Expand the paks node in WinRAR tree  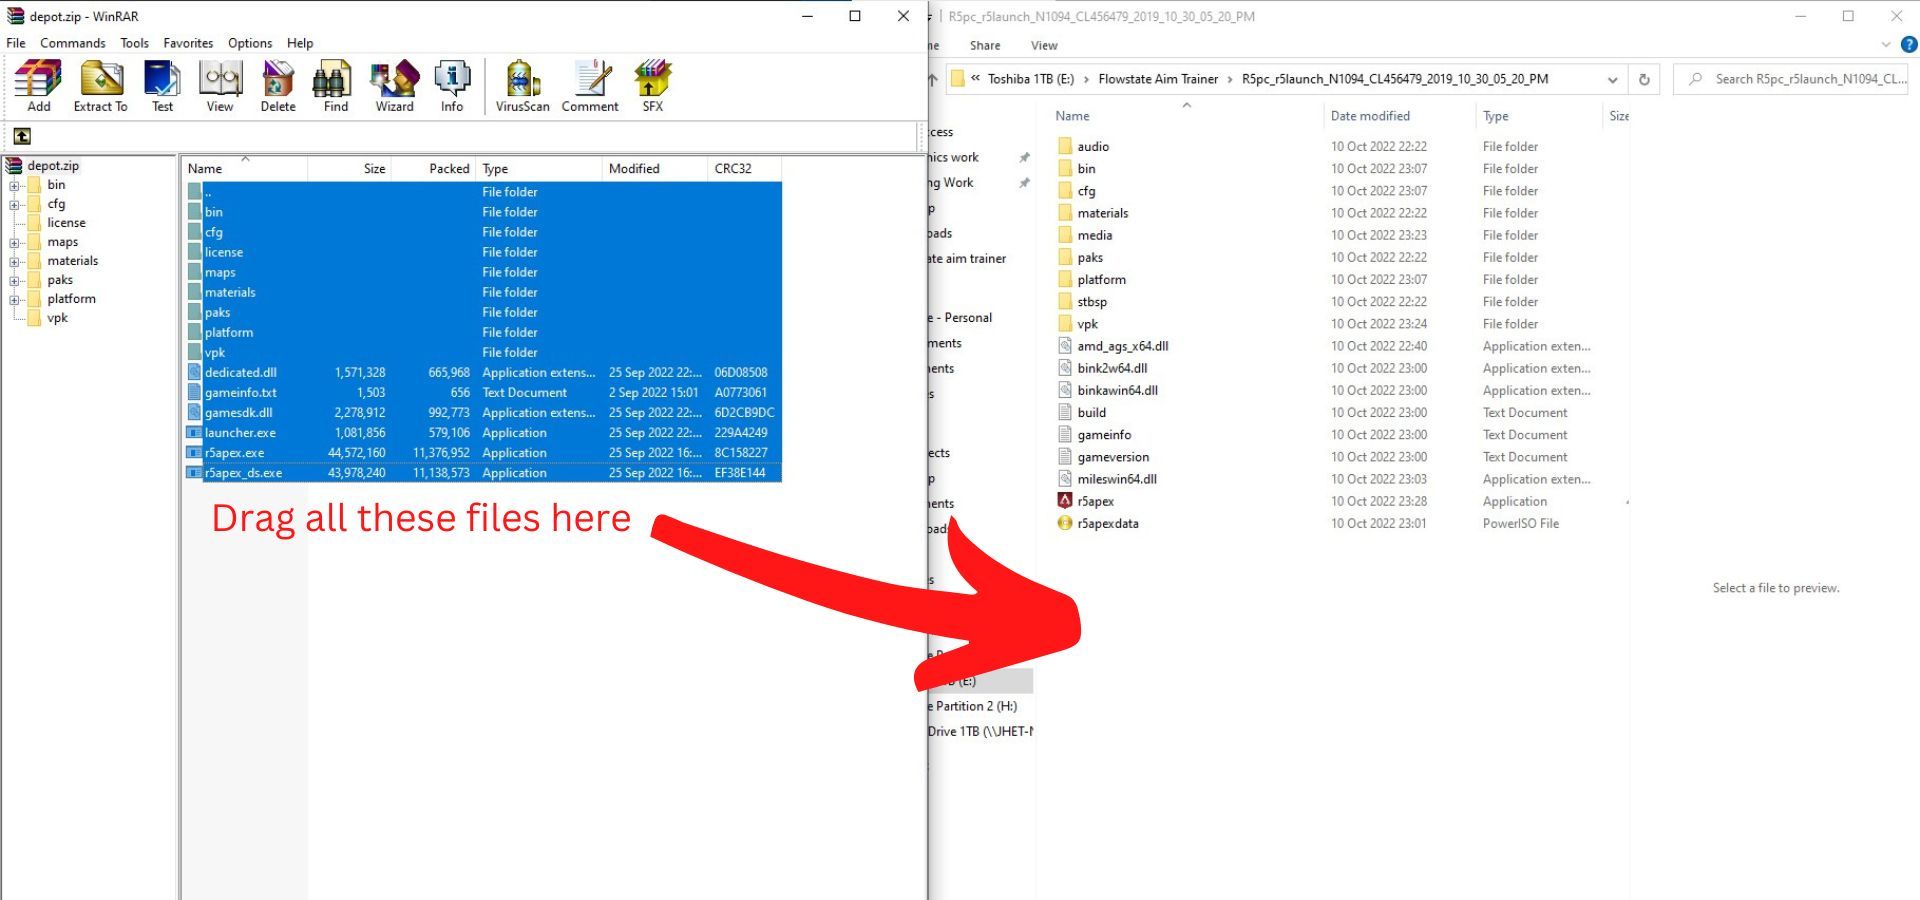[15, 280]
